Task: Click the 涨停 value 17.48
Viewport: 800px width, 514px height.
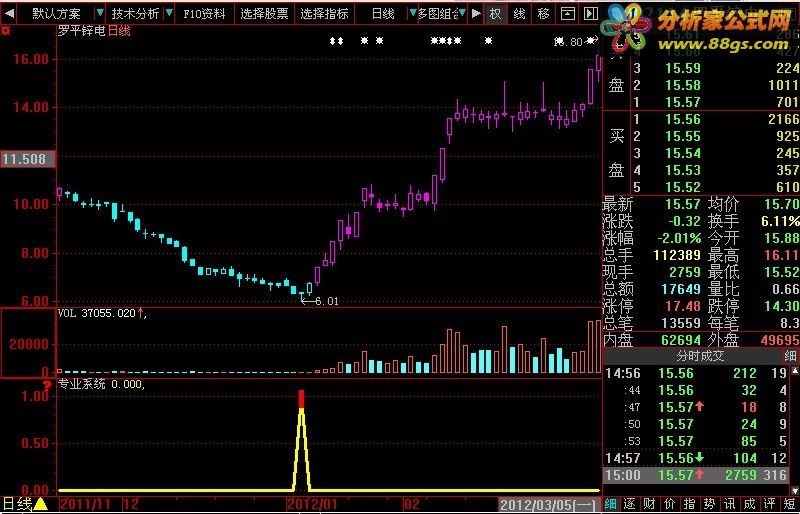Action: (x=683, y=306)
